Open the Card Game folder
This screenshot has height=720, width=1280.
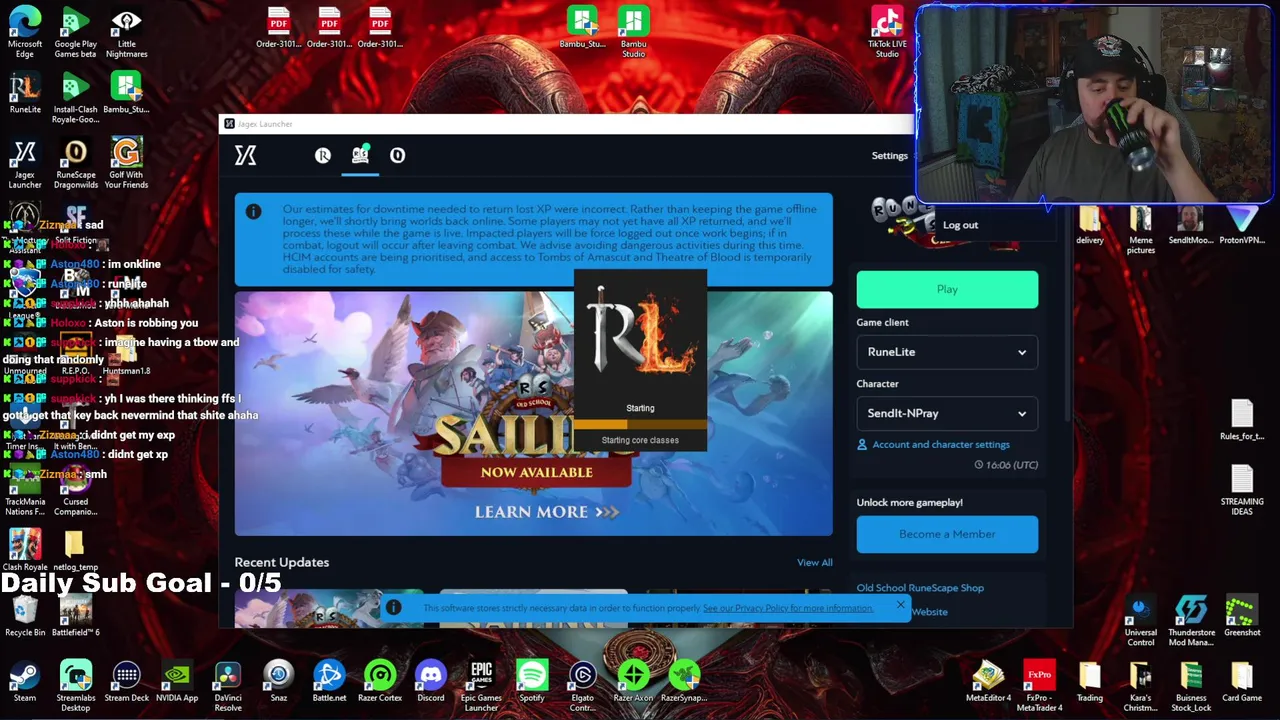(1242, 682)
